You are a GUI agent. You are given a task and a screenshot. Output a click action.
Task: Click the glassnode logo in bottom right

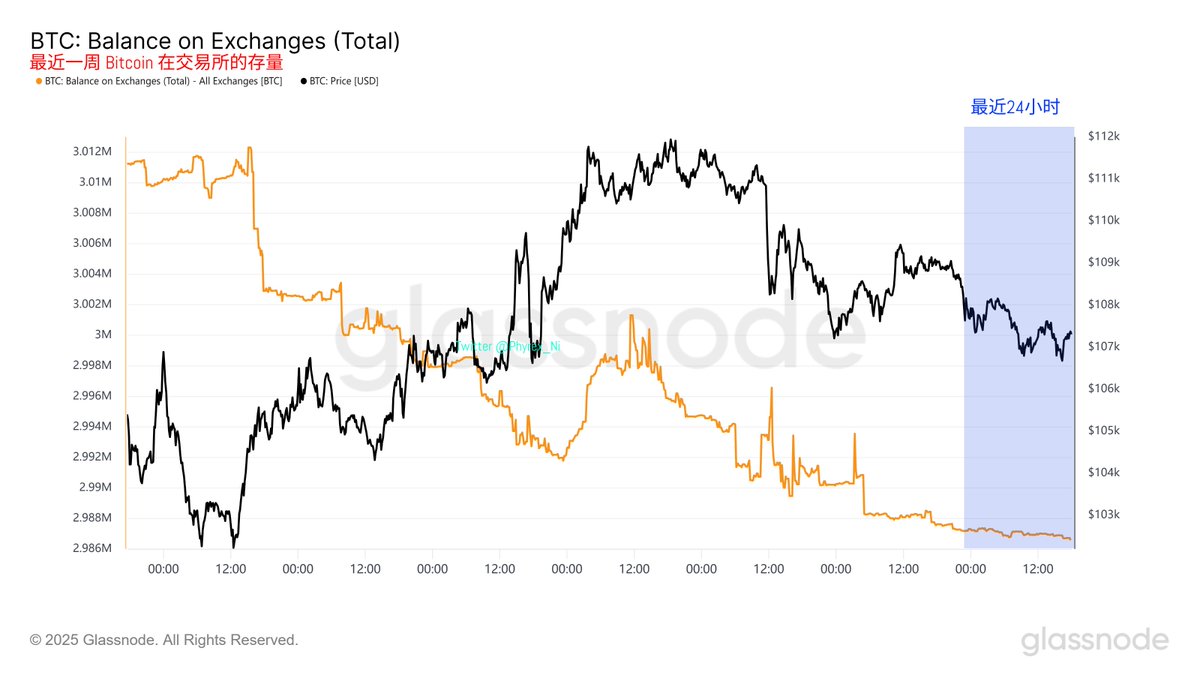click(1095, 640)
